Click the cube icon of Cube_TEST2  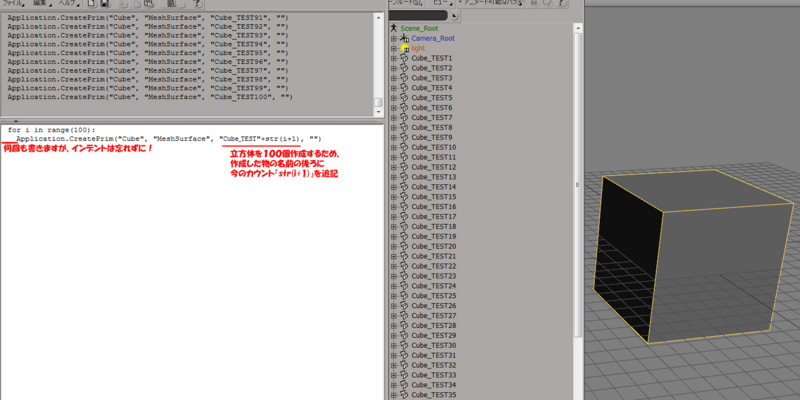tap(404, 68)
